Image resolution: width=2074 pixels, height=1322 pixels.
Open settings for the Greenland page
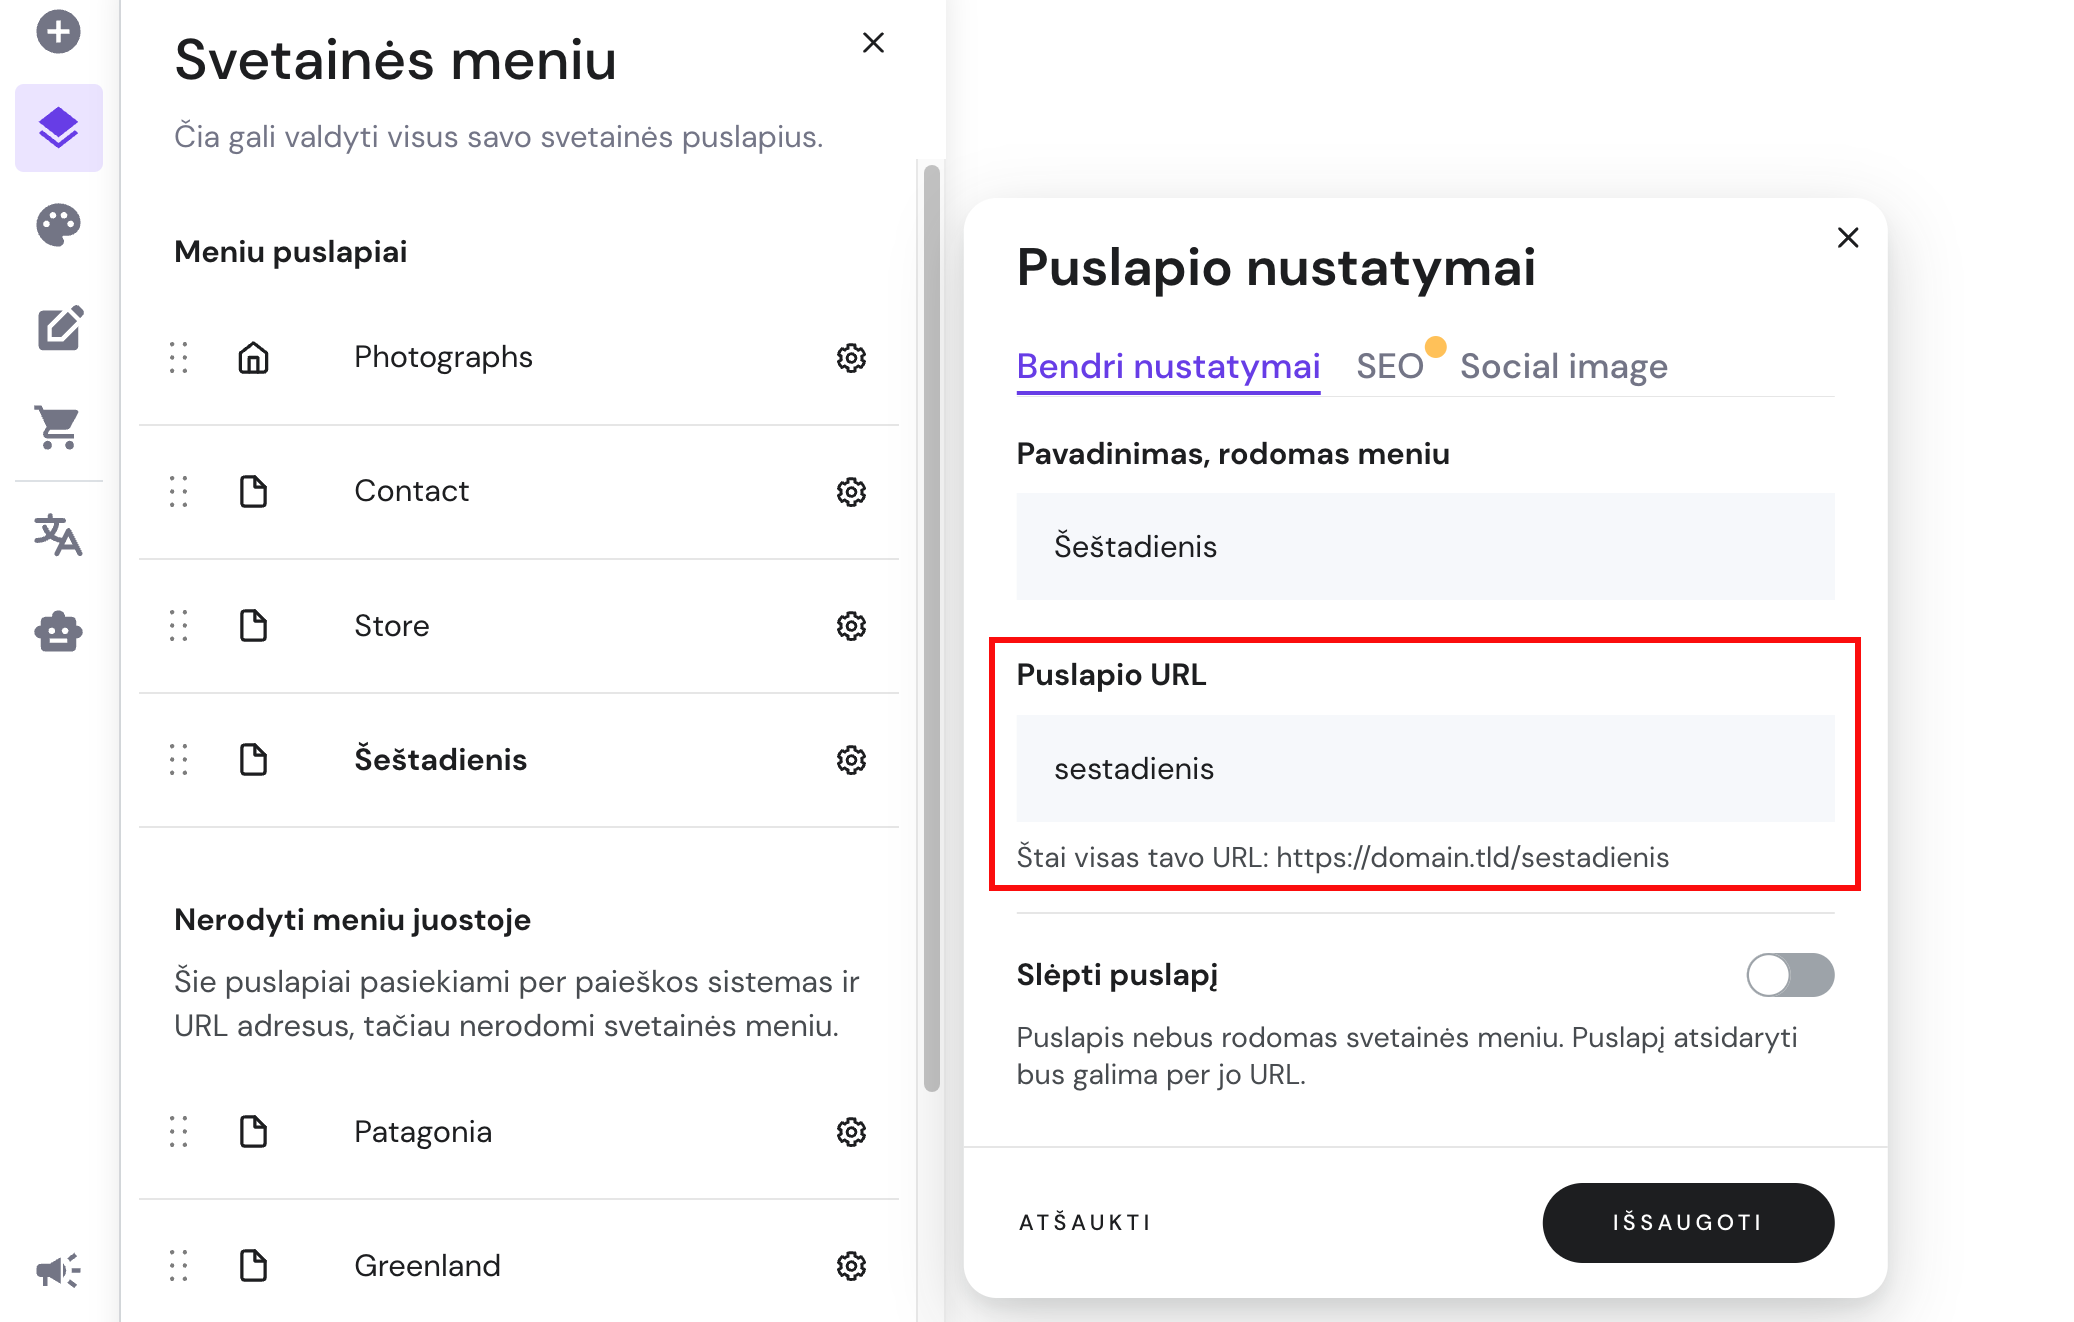click(x=851, y=1266)
